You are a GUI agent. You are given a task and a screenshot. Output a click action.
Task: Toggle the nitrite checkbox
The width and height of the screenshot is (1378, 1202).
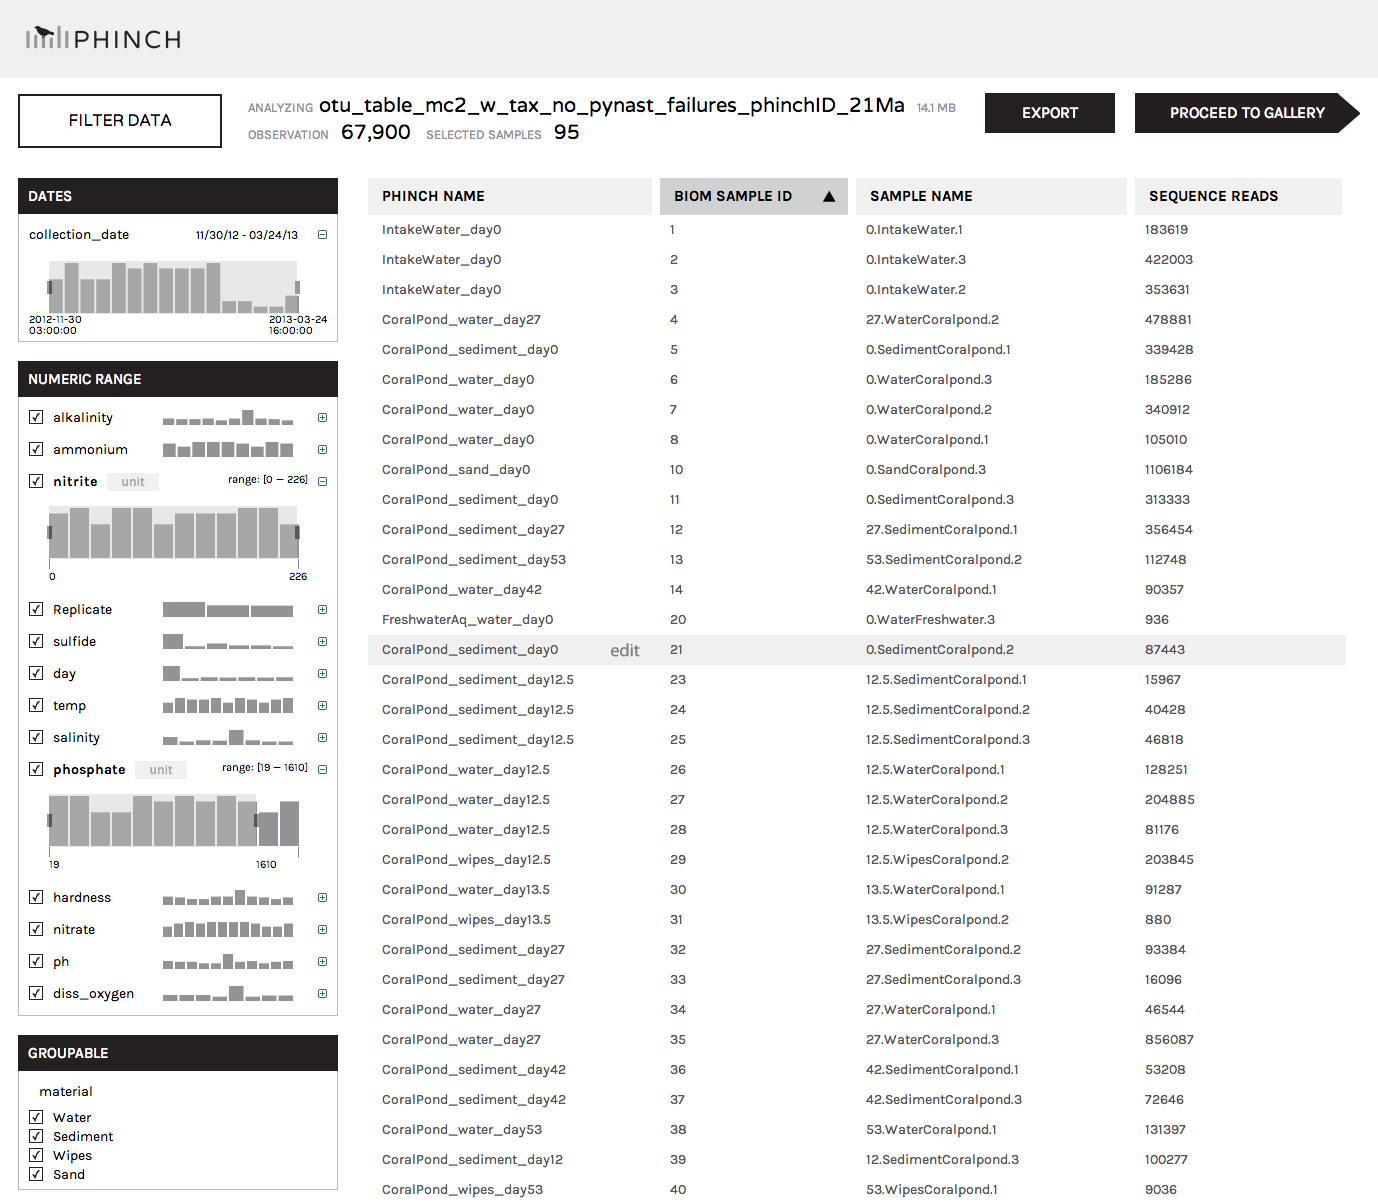[36, 481]
